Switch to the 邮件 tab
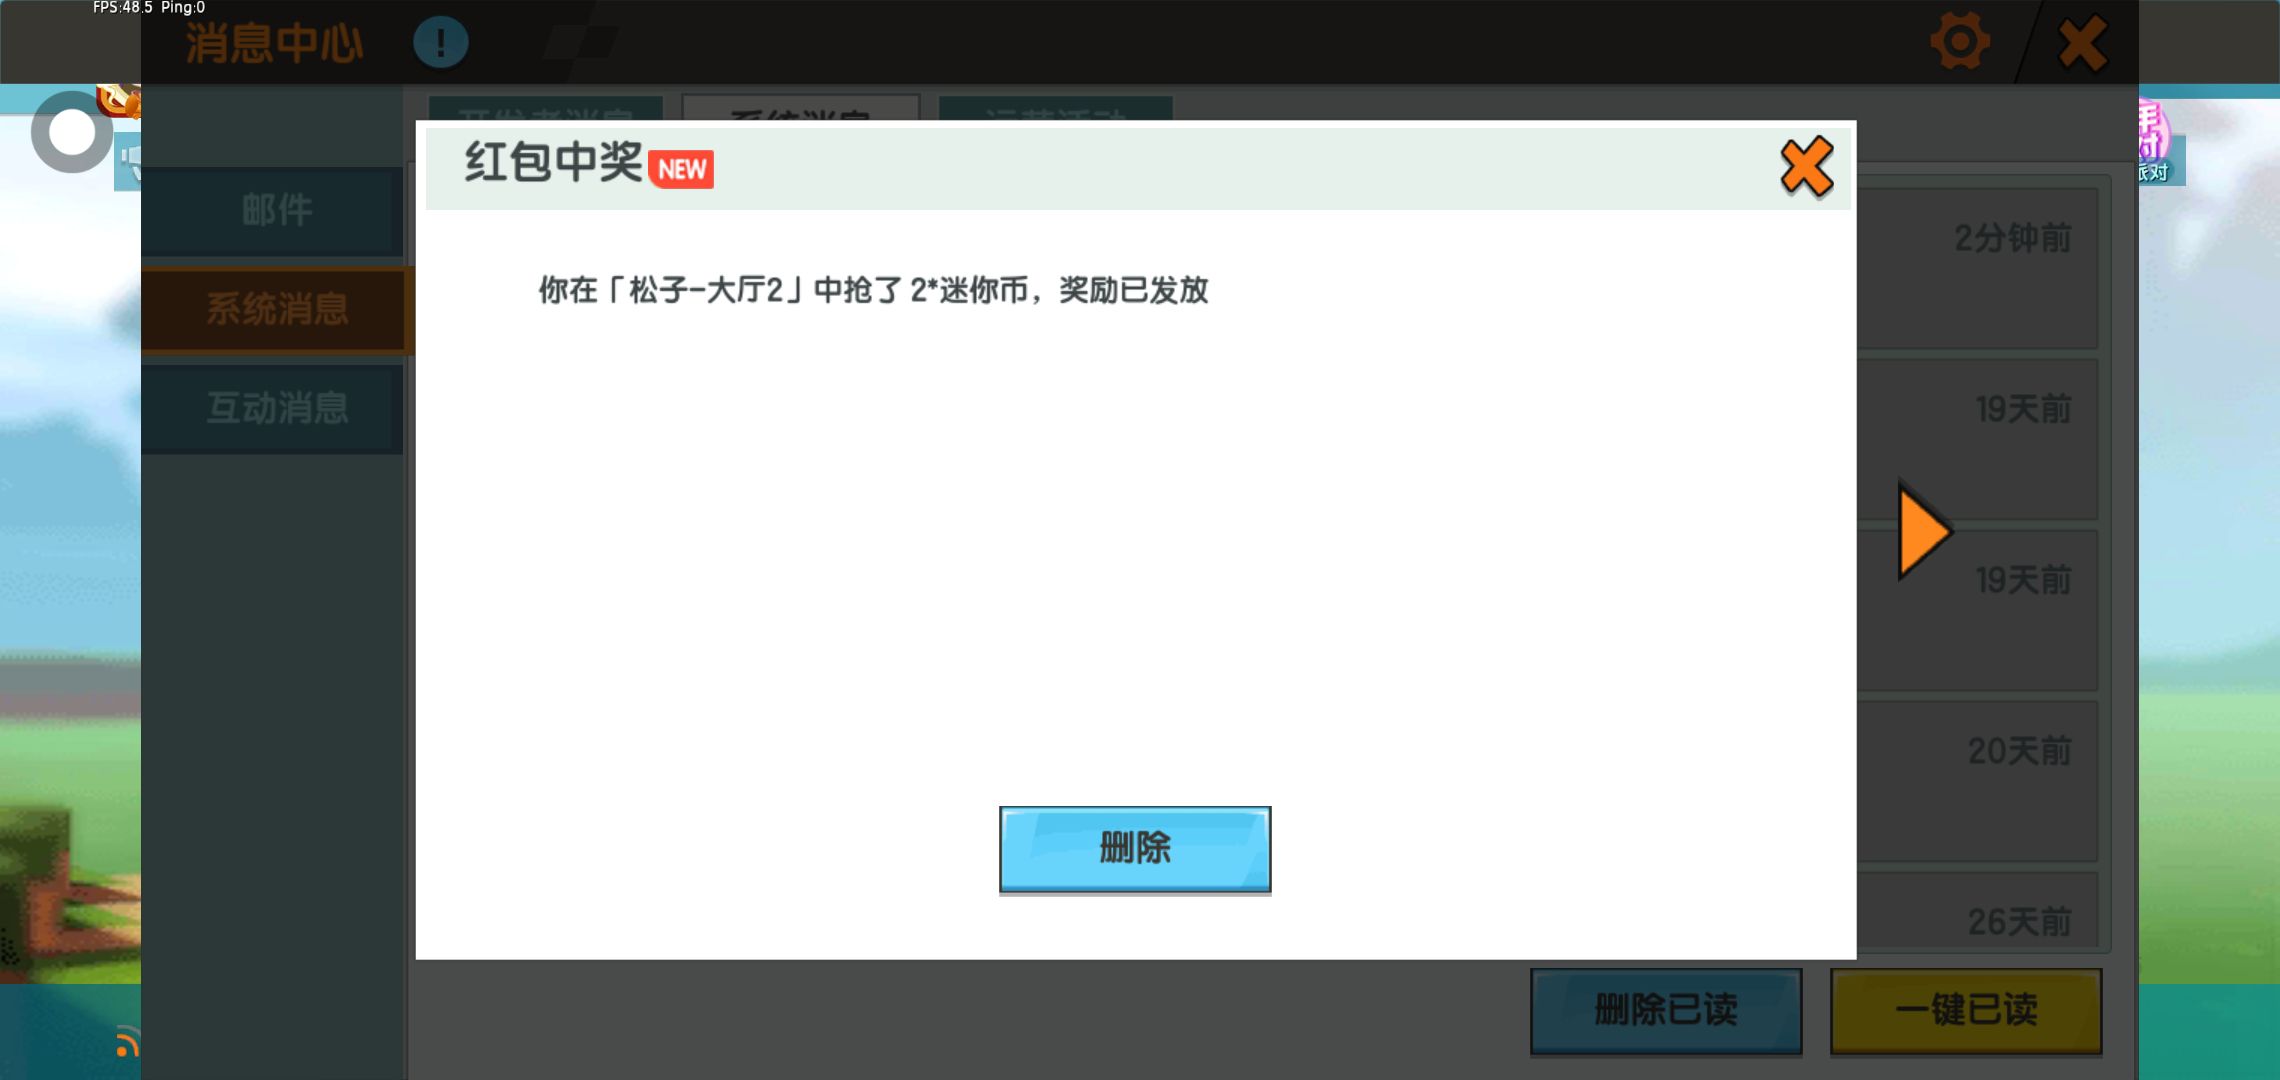2280x1080 pixels. pyautogui.click(x=275, y=210)
